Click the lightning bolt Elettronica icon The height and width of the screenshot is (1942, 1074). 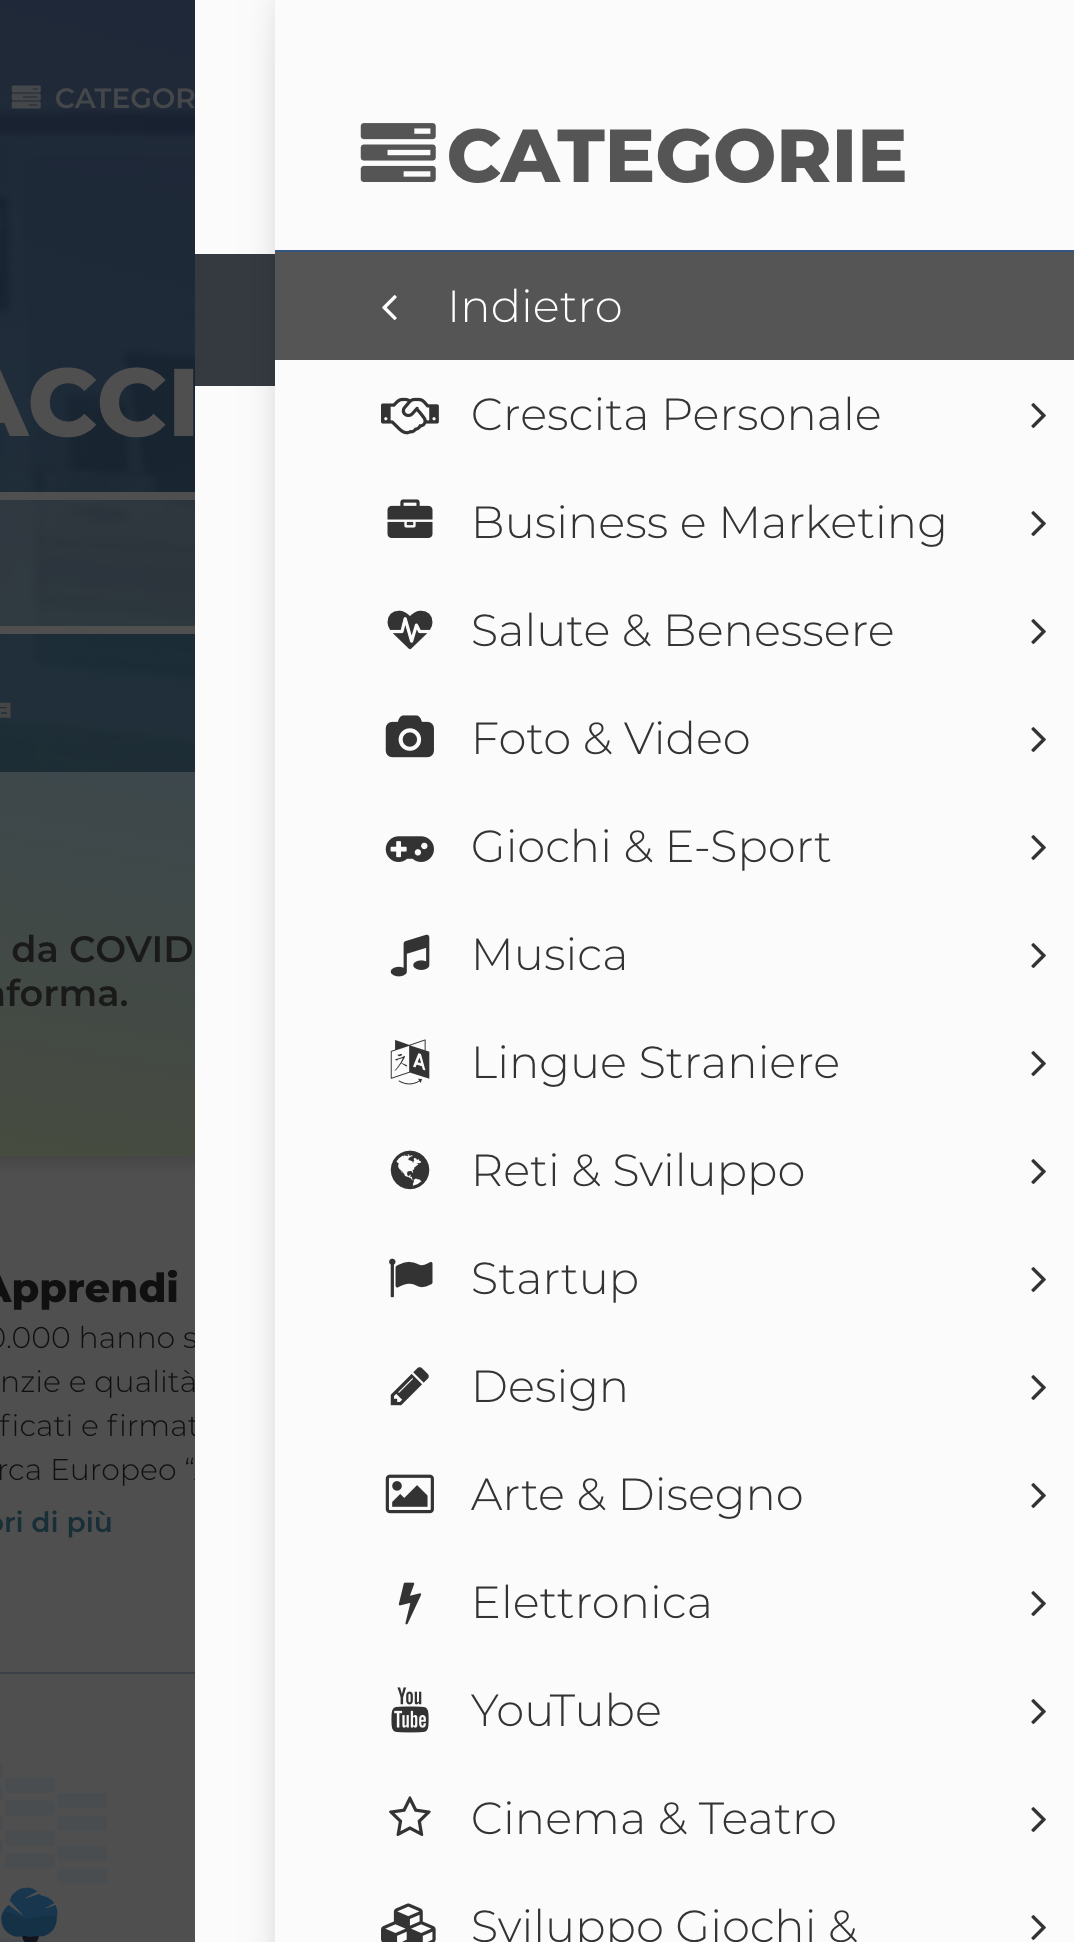pos(410,1602)
